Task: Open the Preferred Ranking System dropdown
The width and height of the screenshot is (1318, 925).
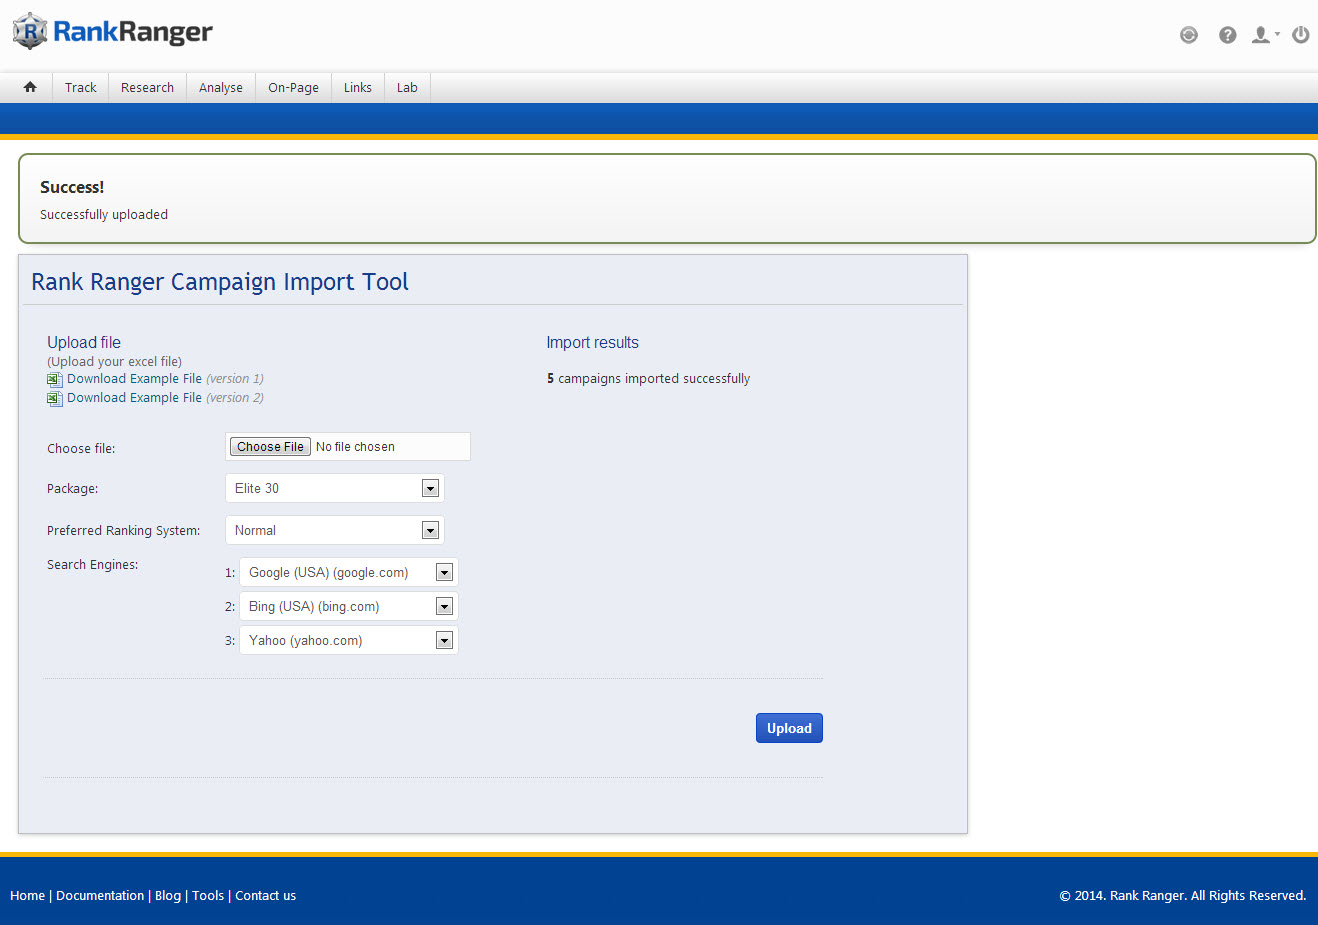Action: tap(334, 530)
